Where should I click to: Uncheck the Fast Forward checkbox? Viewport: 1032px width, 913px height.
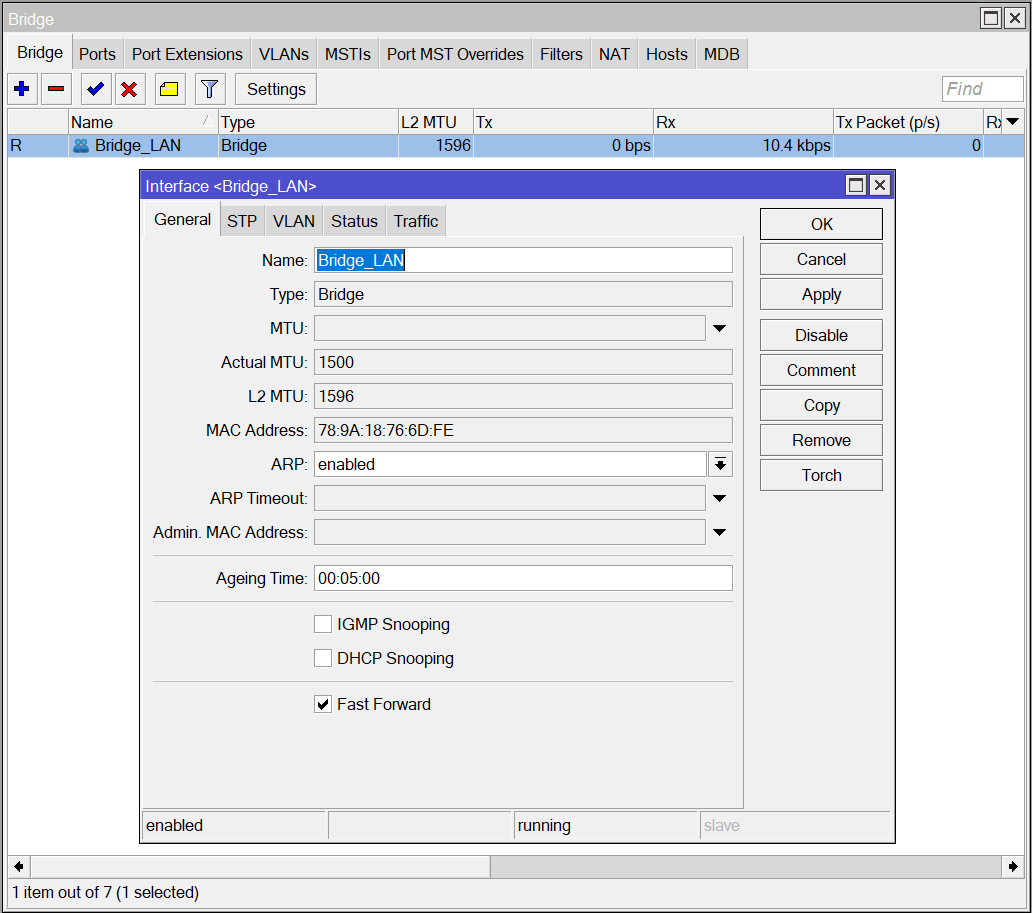pyautogui.click(x=323, y=704)
